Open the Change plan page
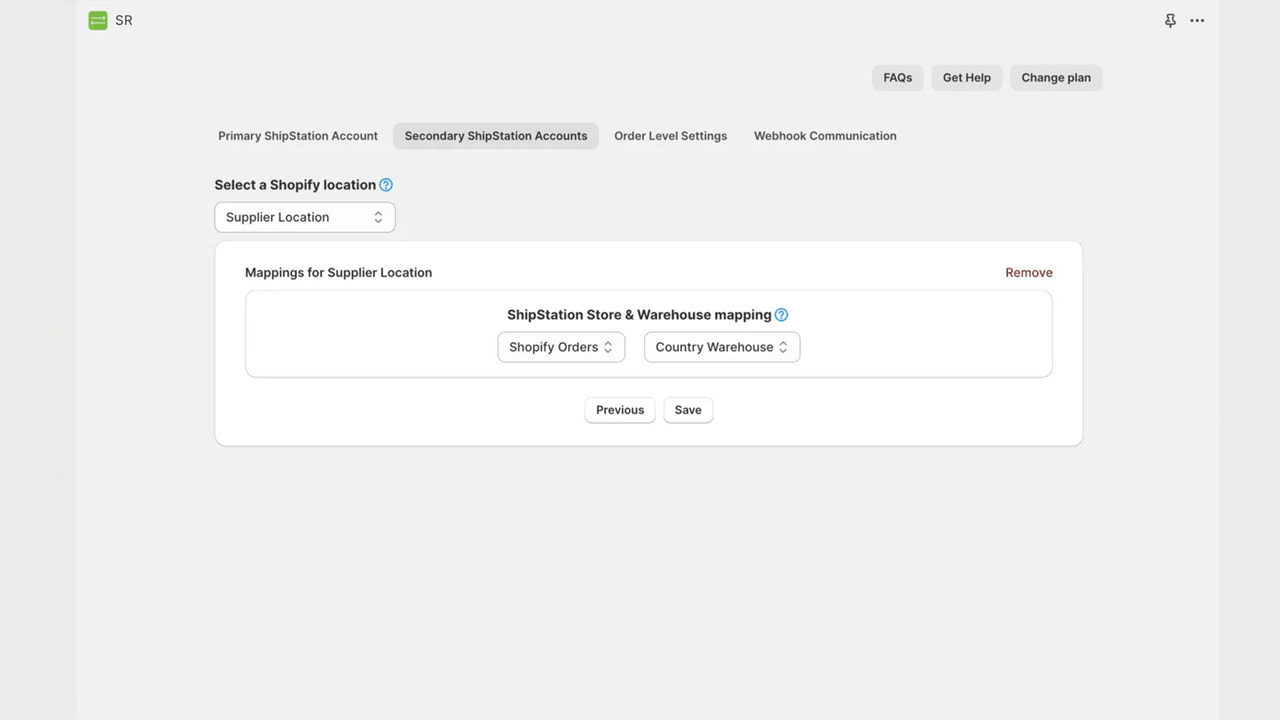The height and width of the screenshot is (720, 1280). pos(1056,78)
